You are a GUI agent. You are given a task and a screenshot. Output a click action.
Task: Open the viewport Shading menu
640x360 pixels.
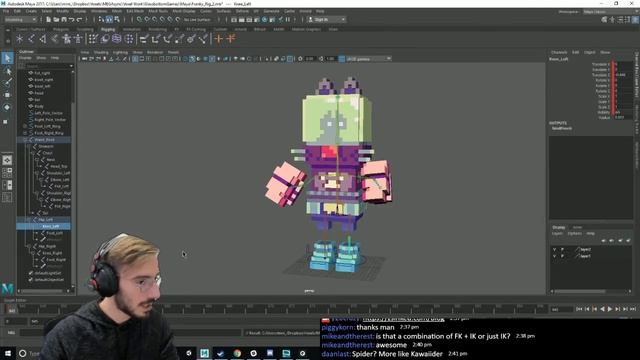click(x=101, y=52)
